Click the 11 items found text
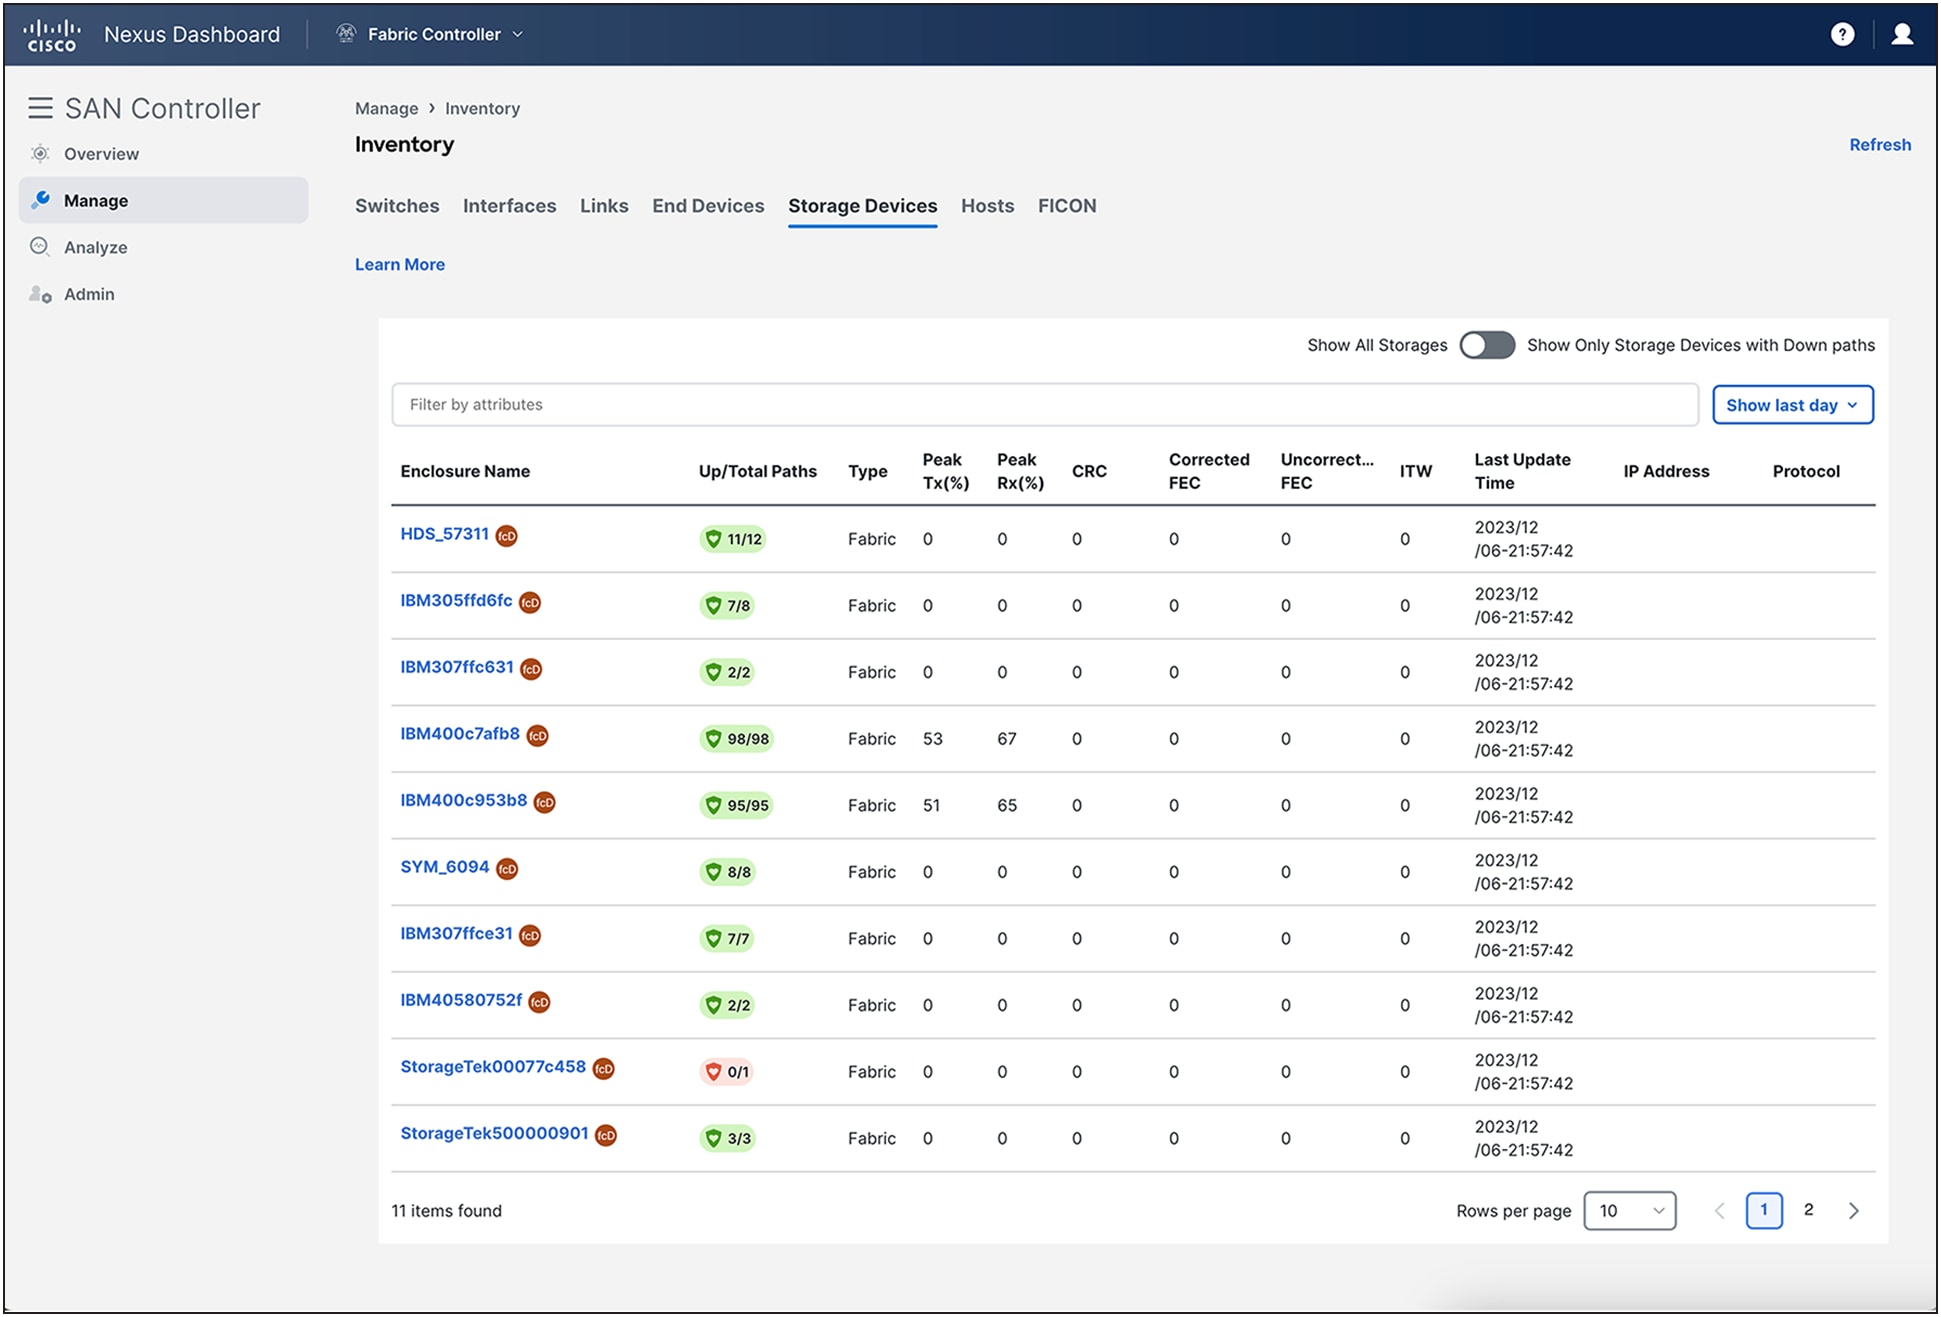 [446, 1211]
